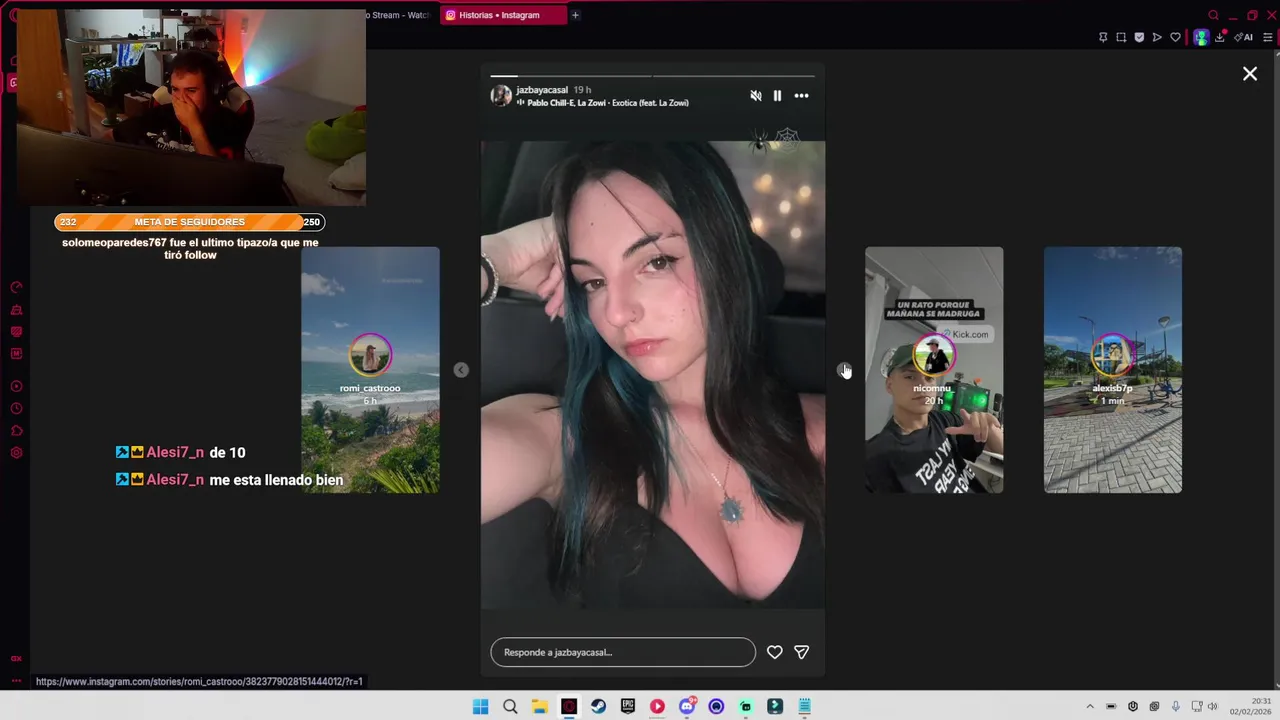Open Discord from the taskbar
1280x720 pixels.
tap(687, 707)
